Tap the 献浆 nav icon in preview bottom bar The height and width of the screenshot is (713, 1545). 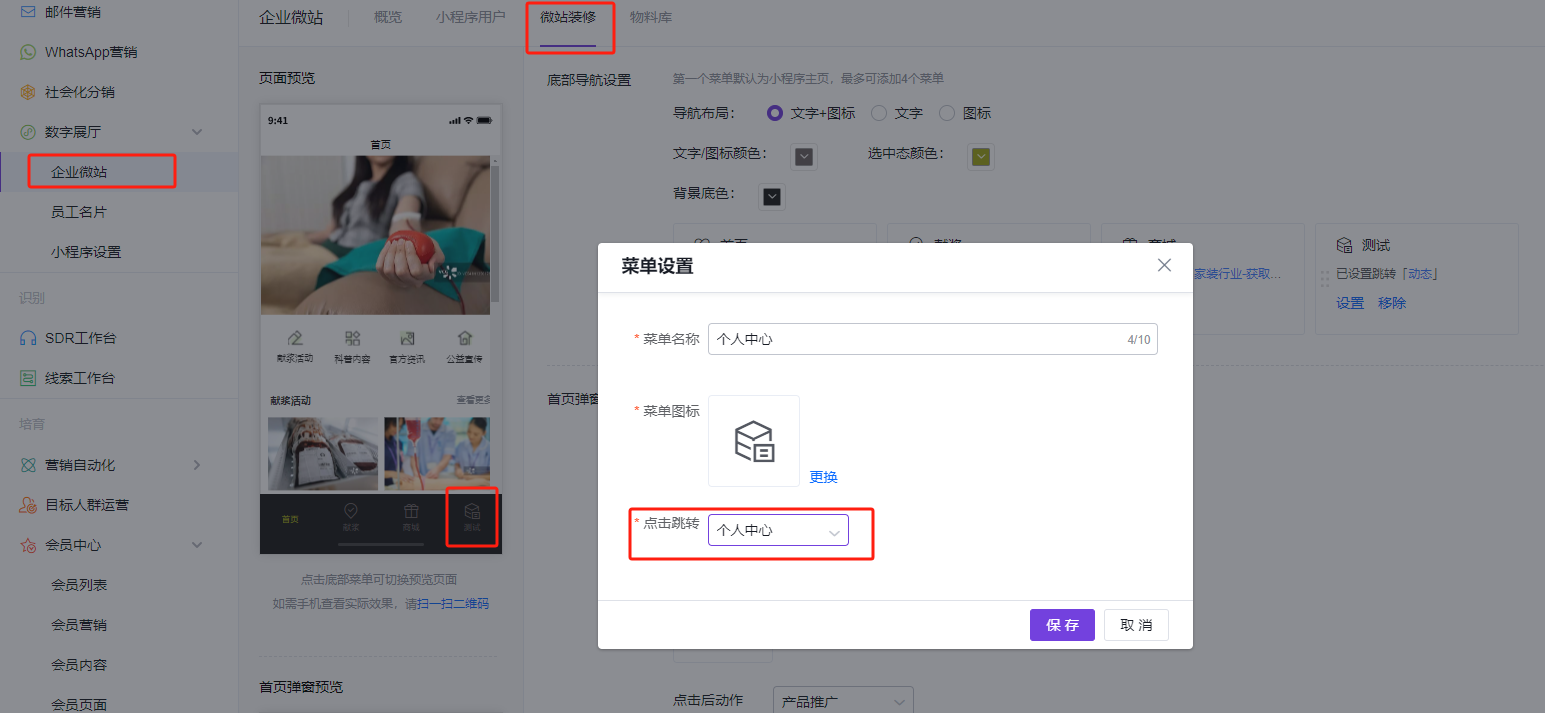pyautogui.click(x=351, y=511)
